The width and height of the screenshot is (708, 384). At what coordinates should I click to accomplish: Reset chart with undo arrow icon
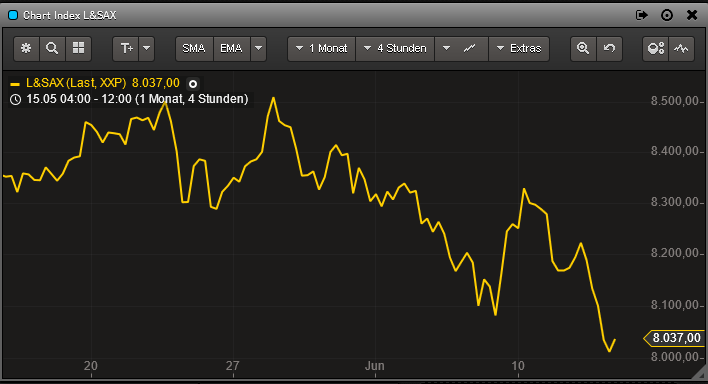[610, 48]
